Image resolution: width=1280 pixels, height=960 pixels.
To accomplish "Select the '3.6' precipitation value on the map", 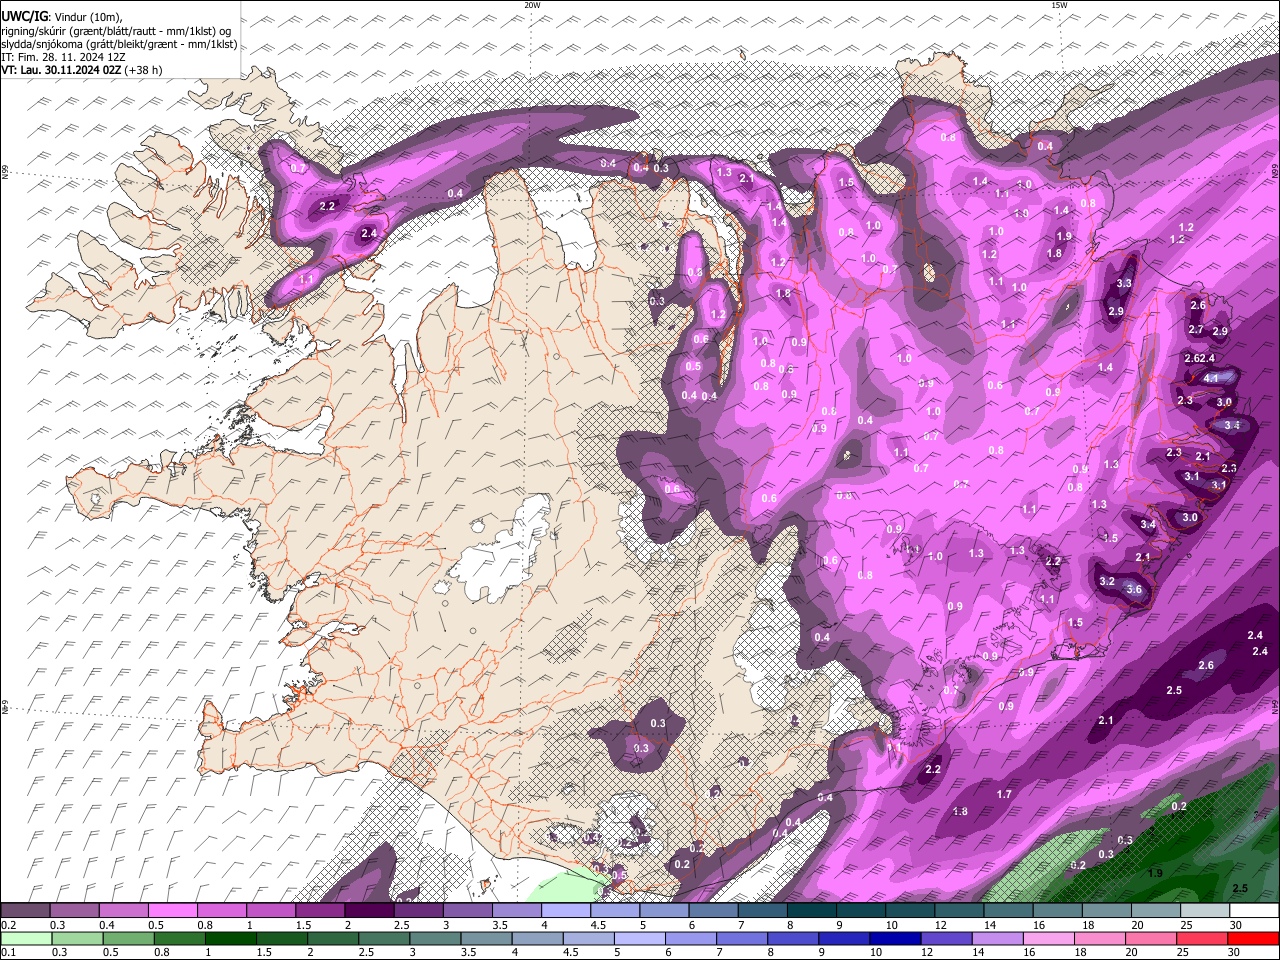I will pos(1134,590).
